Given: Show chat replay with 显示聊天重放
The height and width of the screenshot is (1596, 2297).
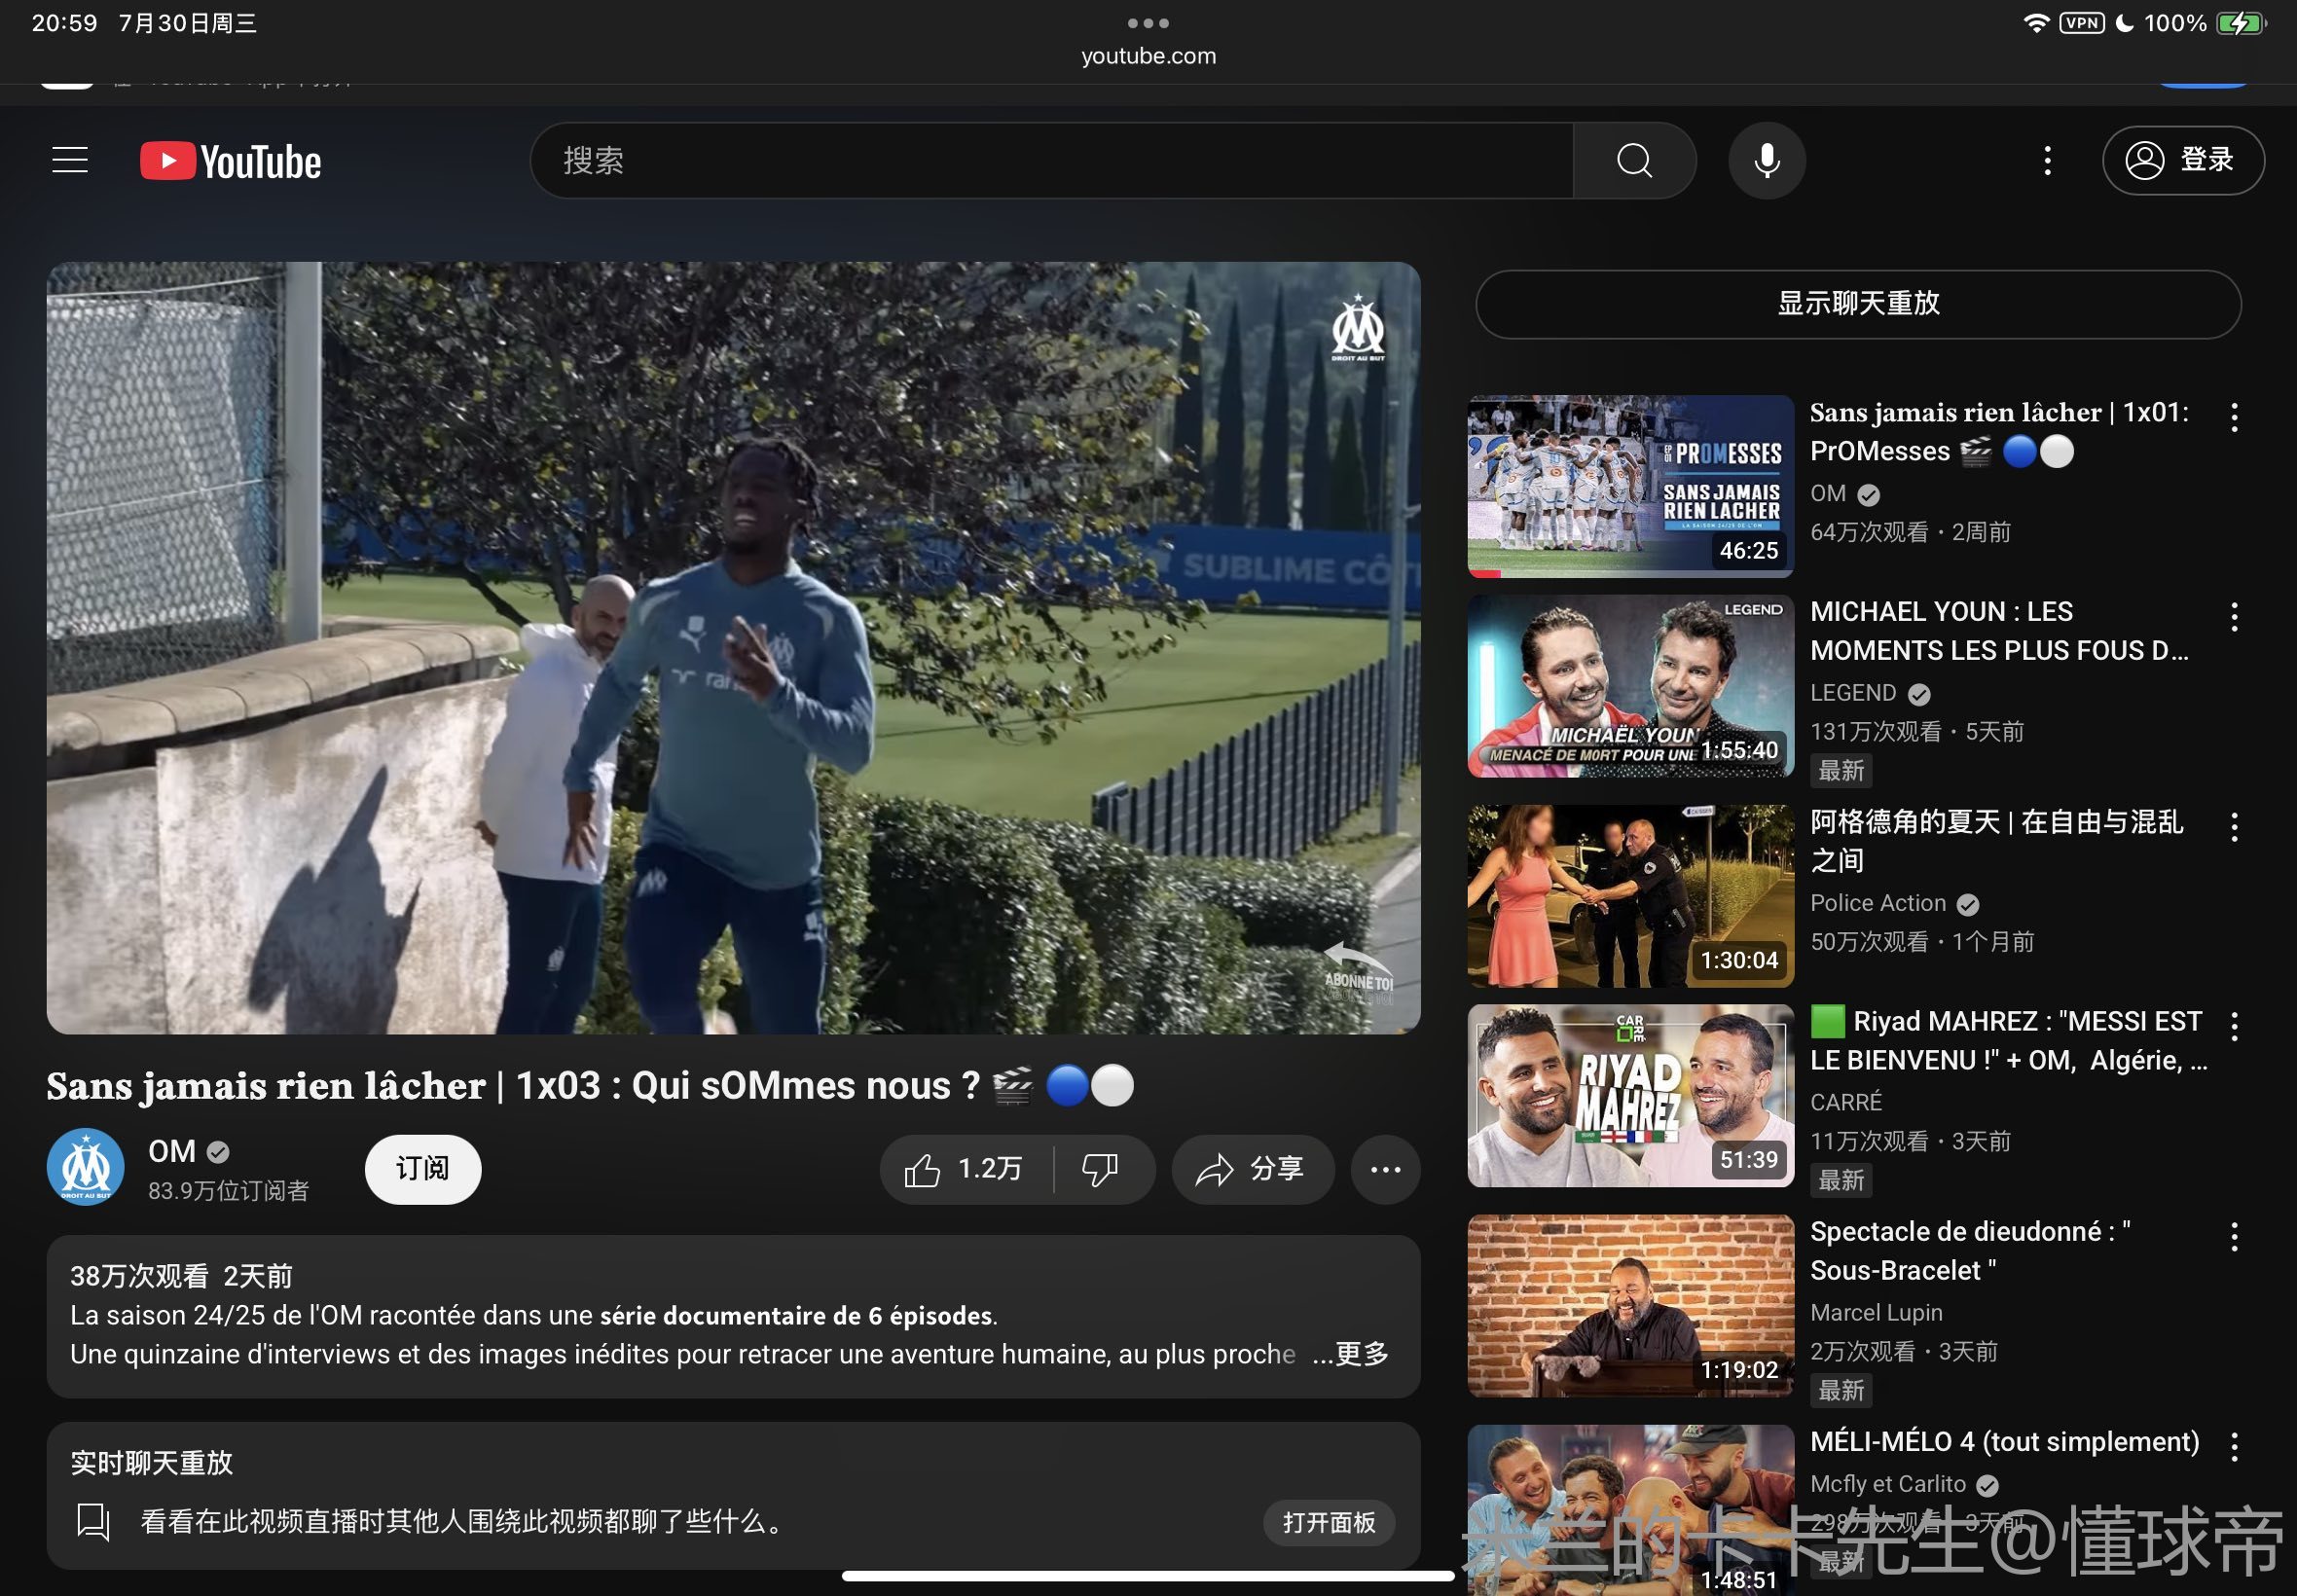Looking at the screenshot, I should coord(1858,304).
